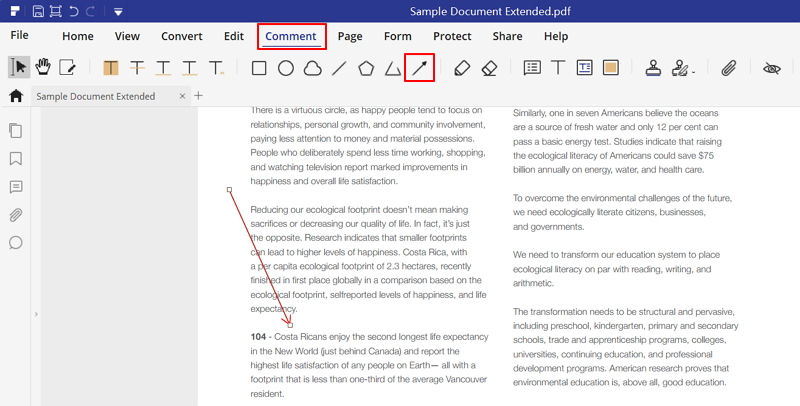Open the Edit tab
800x406 pixels.
234,36
